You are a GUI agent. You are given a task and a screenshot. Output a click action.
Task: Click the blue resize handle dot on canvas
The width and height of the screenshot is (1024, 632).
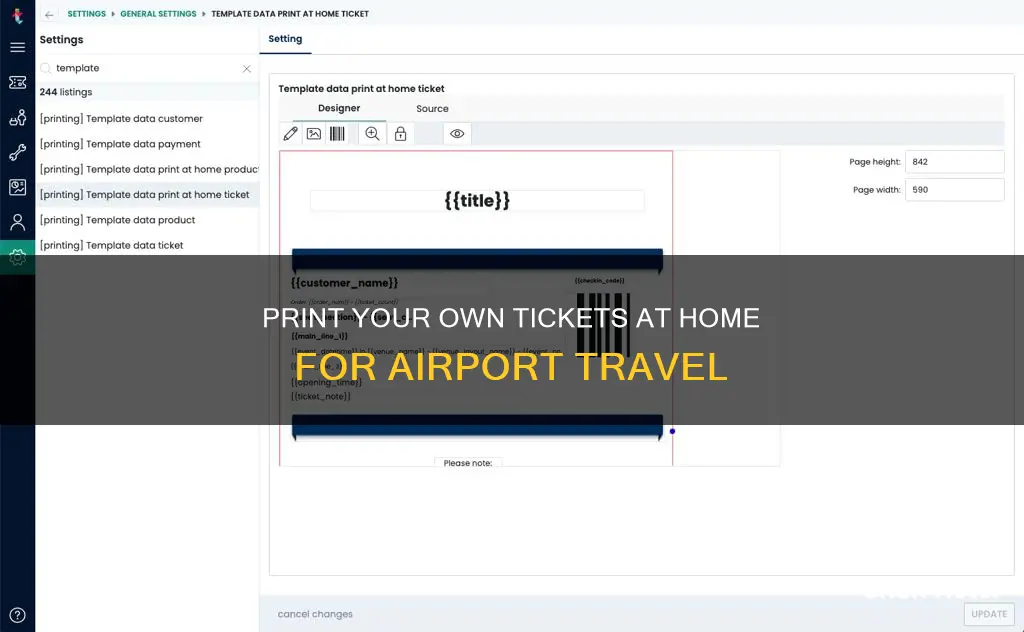click(672, 432)
